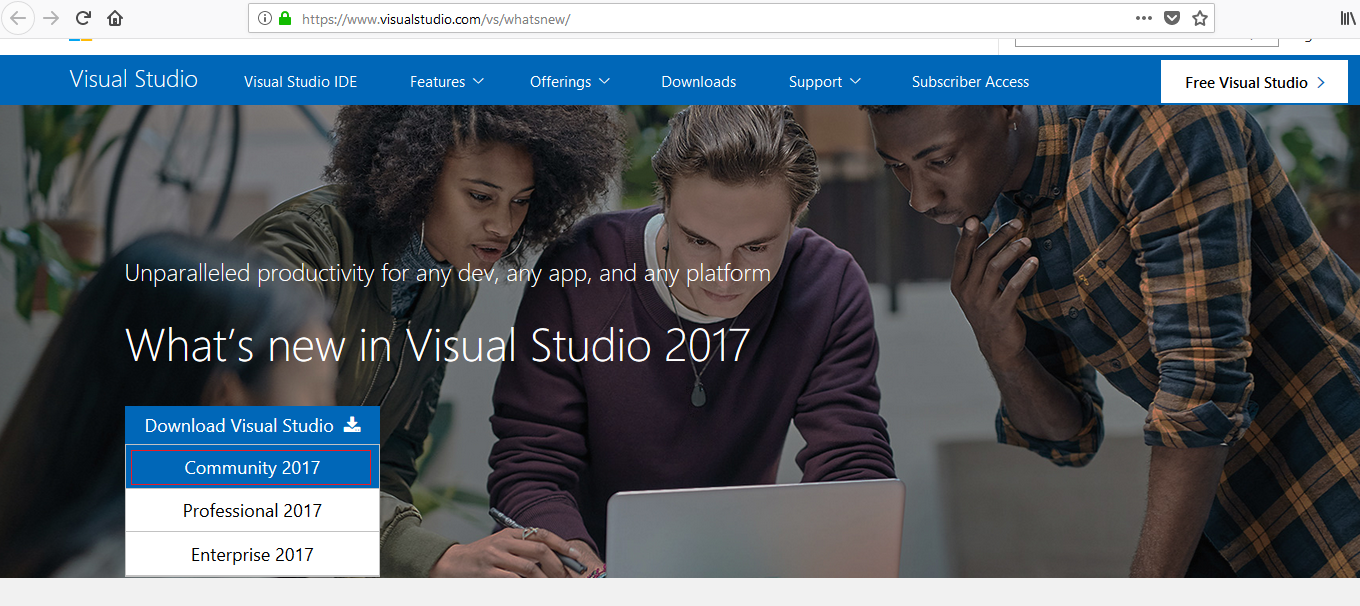Click the site information icon in address bar
The width and height of the screenshot is (1360, 606).
pos(265,17)
